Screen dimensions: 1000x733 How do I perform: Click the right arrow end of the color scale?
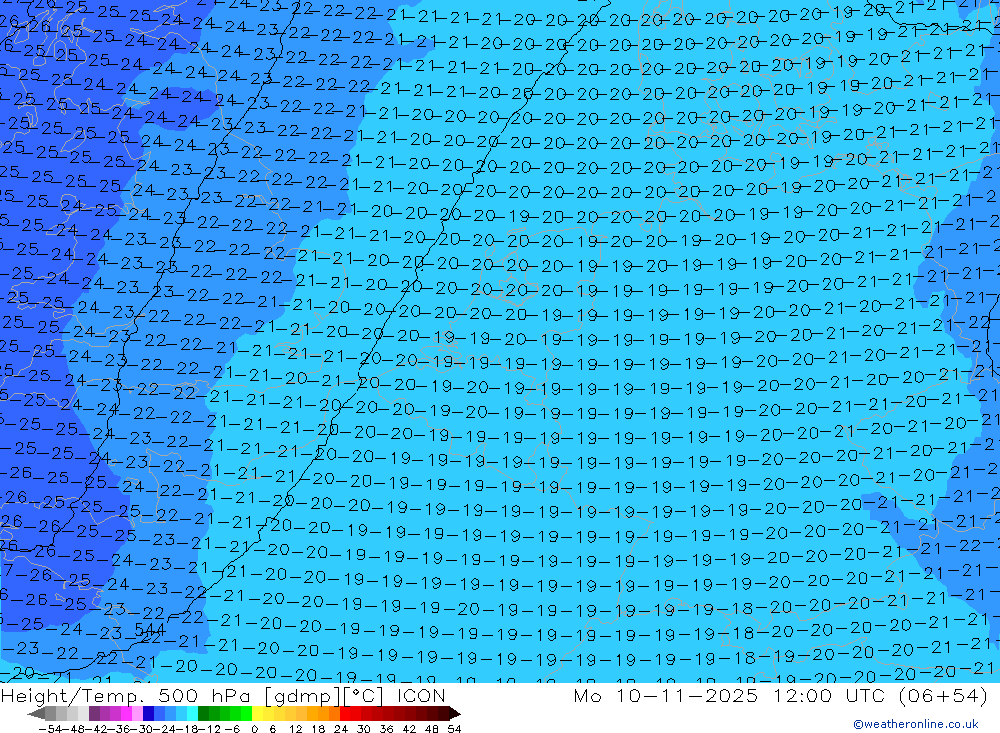click(x=455, y=714)
